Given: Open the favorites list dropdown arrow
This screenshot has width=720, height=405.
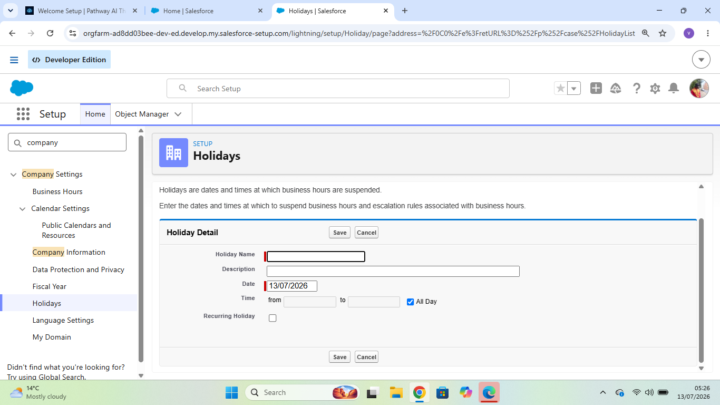Looking at the screenshot, I should [x=574, y=88].
